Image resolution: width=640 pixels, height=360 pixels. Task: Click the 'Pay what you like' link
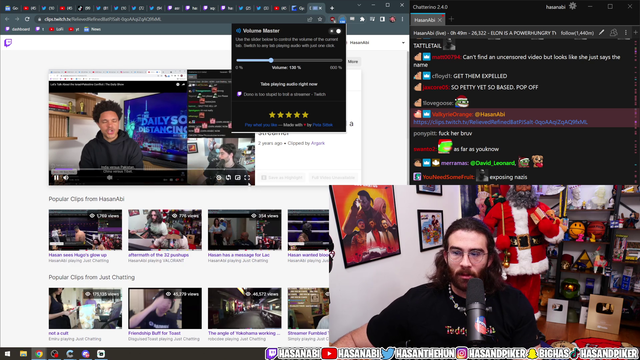261,125
